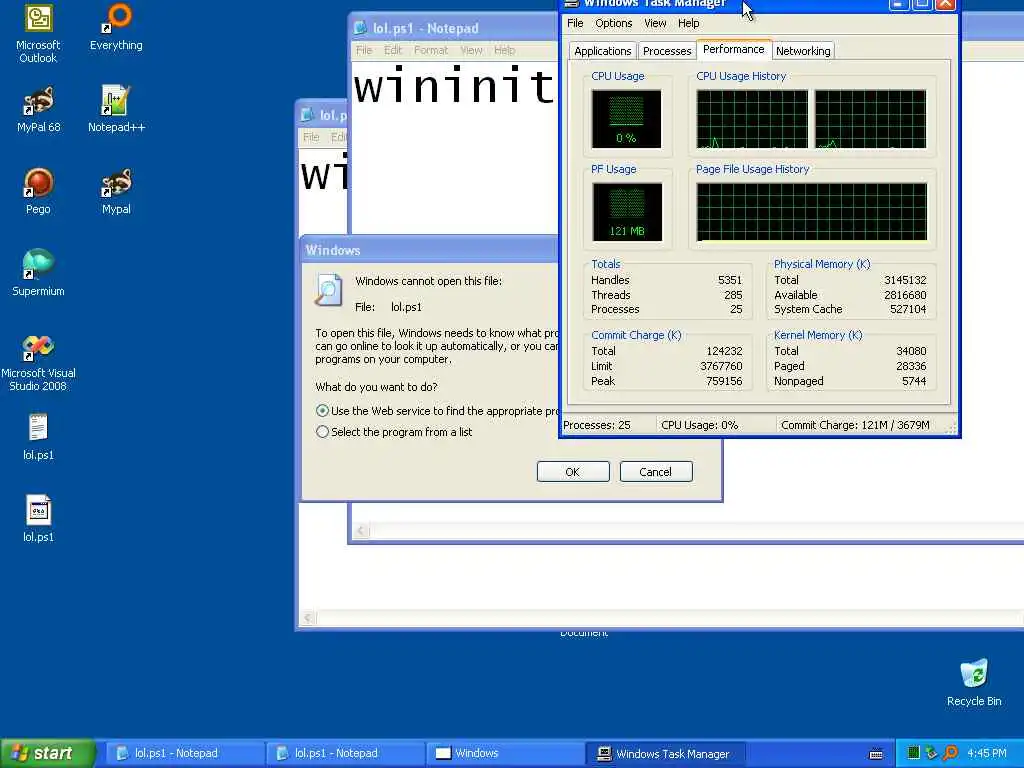Click the safely remove hardware tray icon
Screen dimensions: 1024x768
[932, 753]
